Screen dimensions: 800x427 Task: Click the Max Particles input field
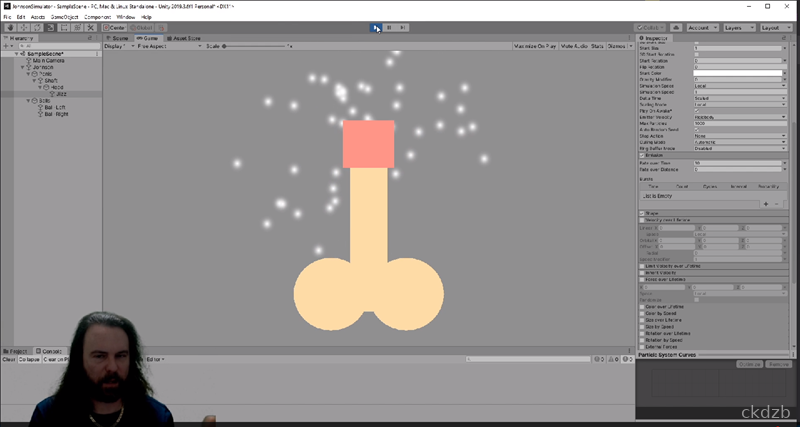pyautogui.click(x=740, y=123)
